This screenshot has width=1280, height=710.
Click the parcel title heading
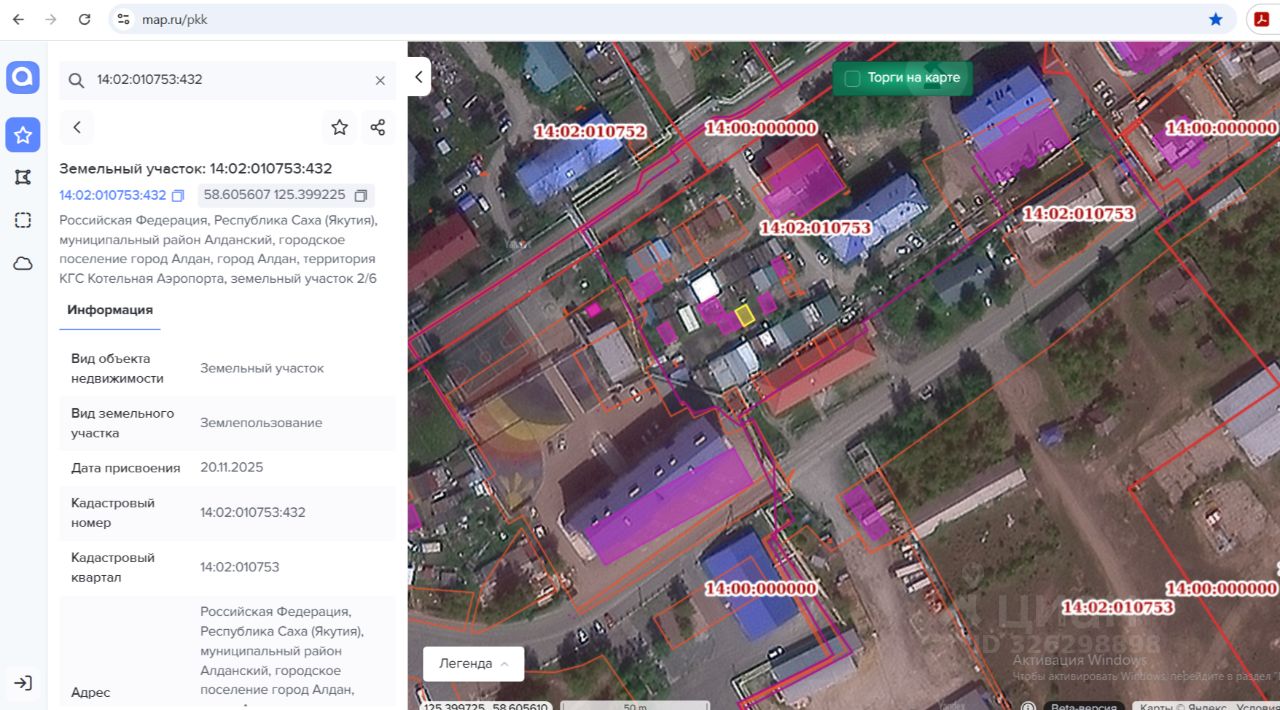(196, 168)
